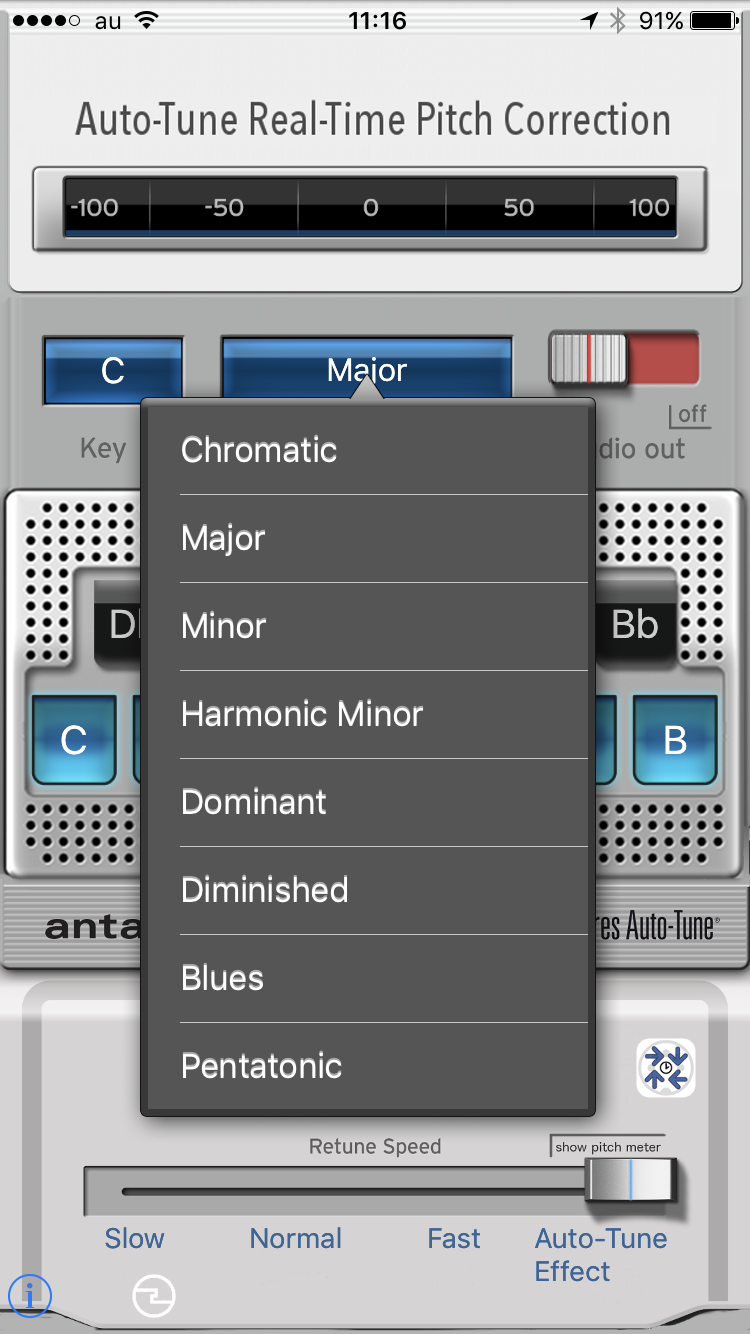Collapse the Major scale dropdown
The image size is (750, 1334).
367,370
